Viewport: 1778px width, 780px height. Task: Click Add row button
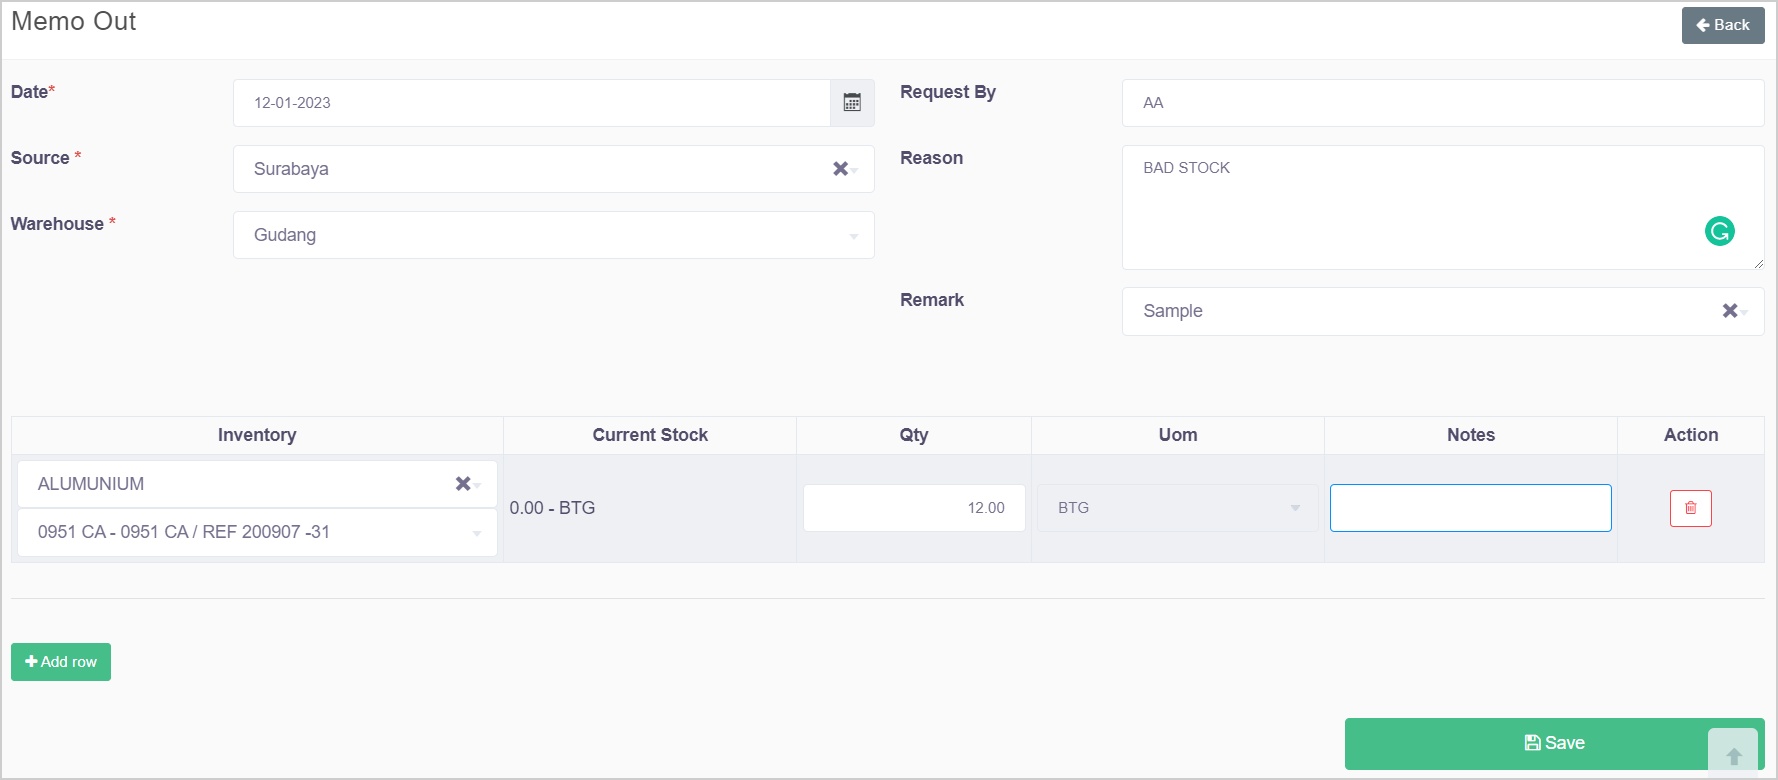coord(61,662)
